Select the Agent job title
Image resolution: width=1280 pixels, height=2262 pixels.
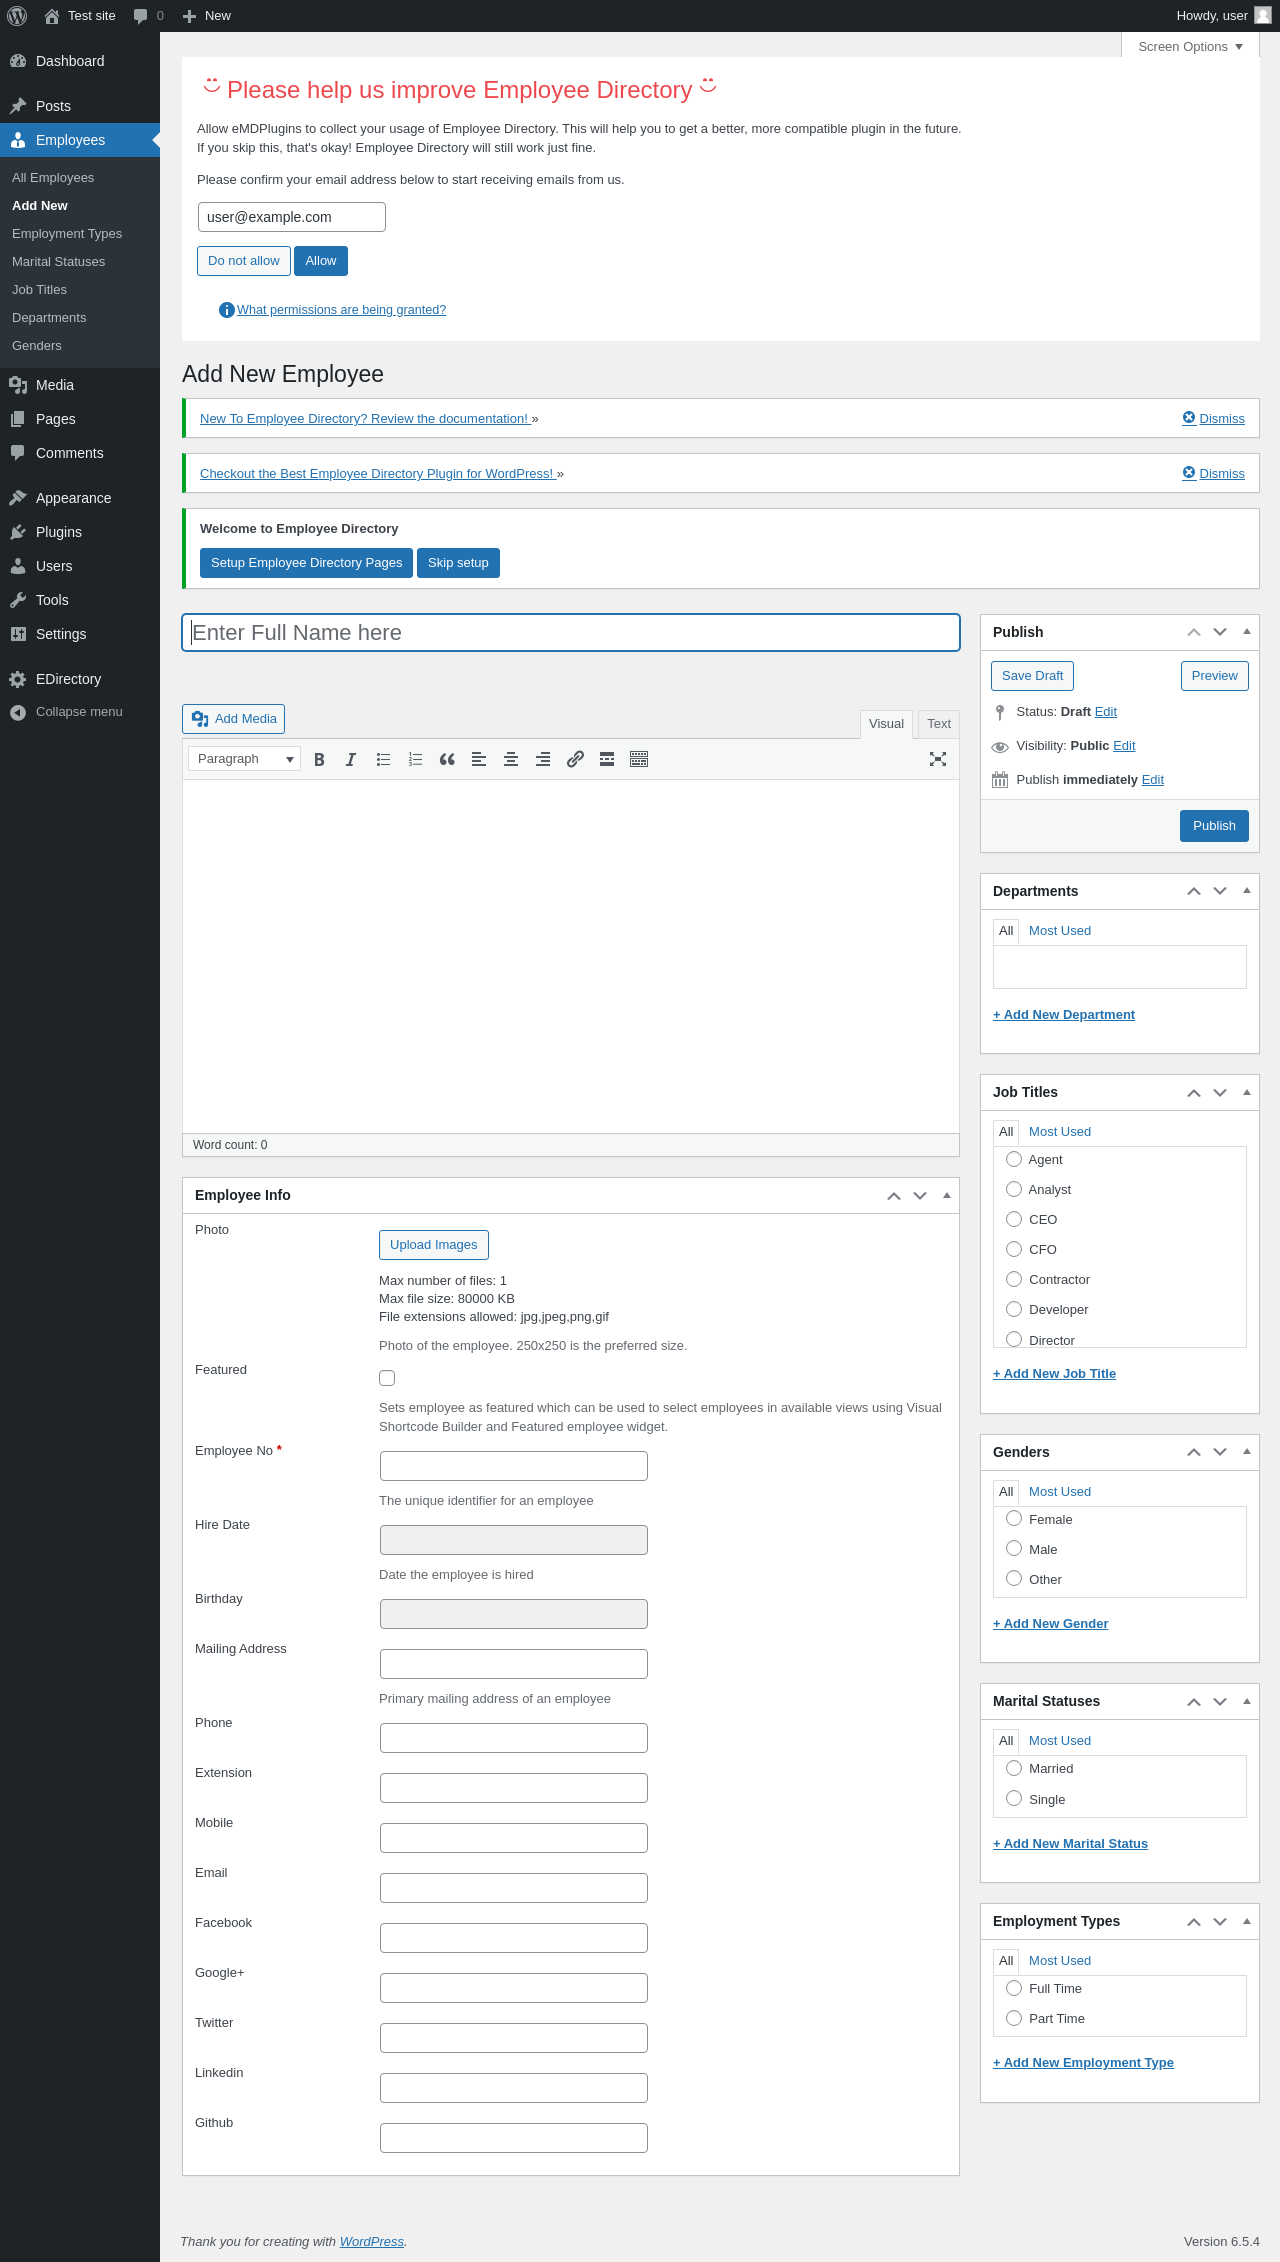[x=1014, y=1159]
